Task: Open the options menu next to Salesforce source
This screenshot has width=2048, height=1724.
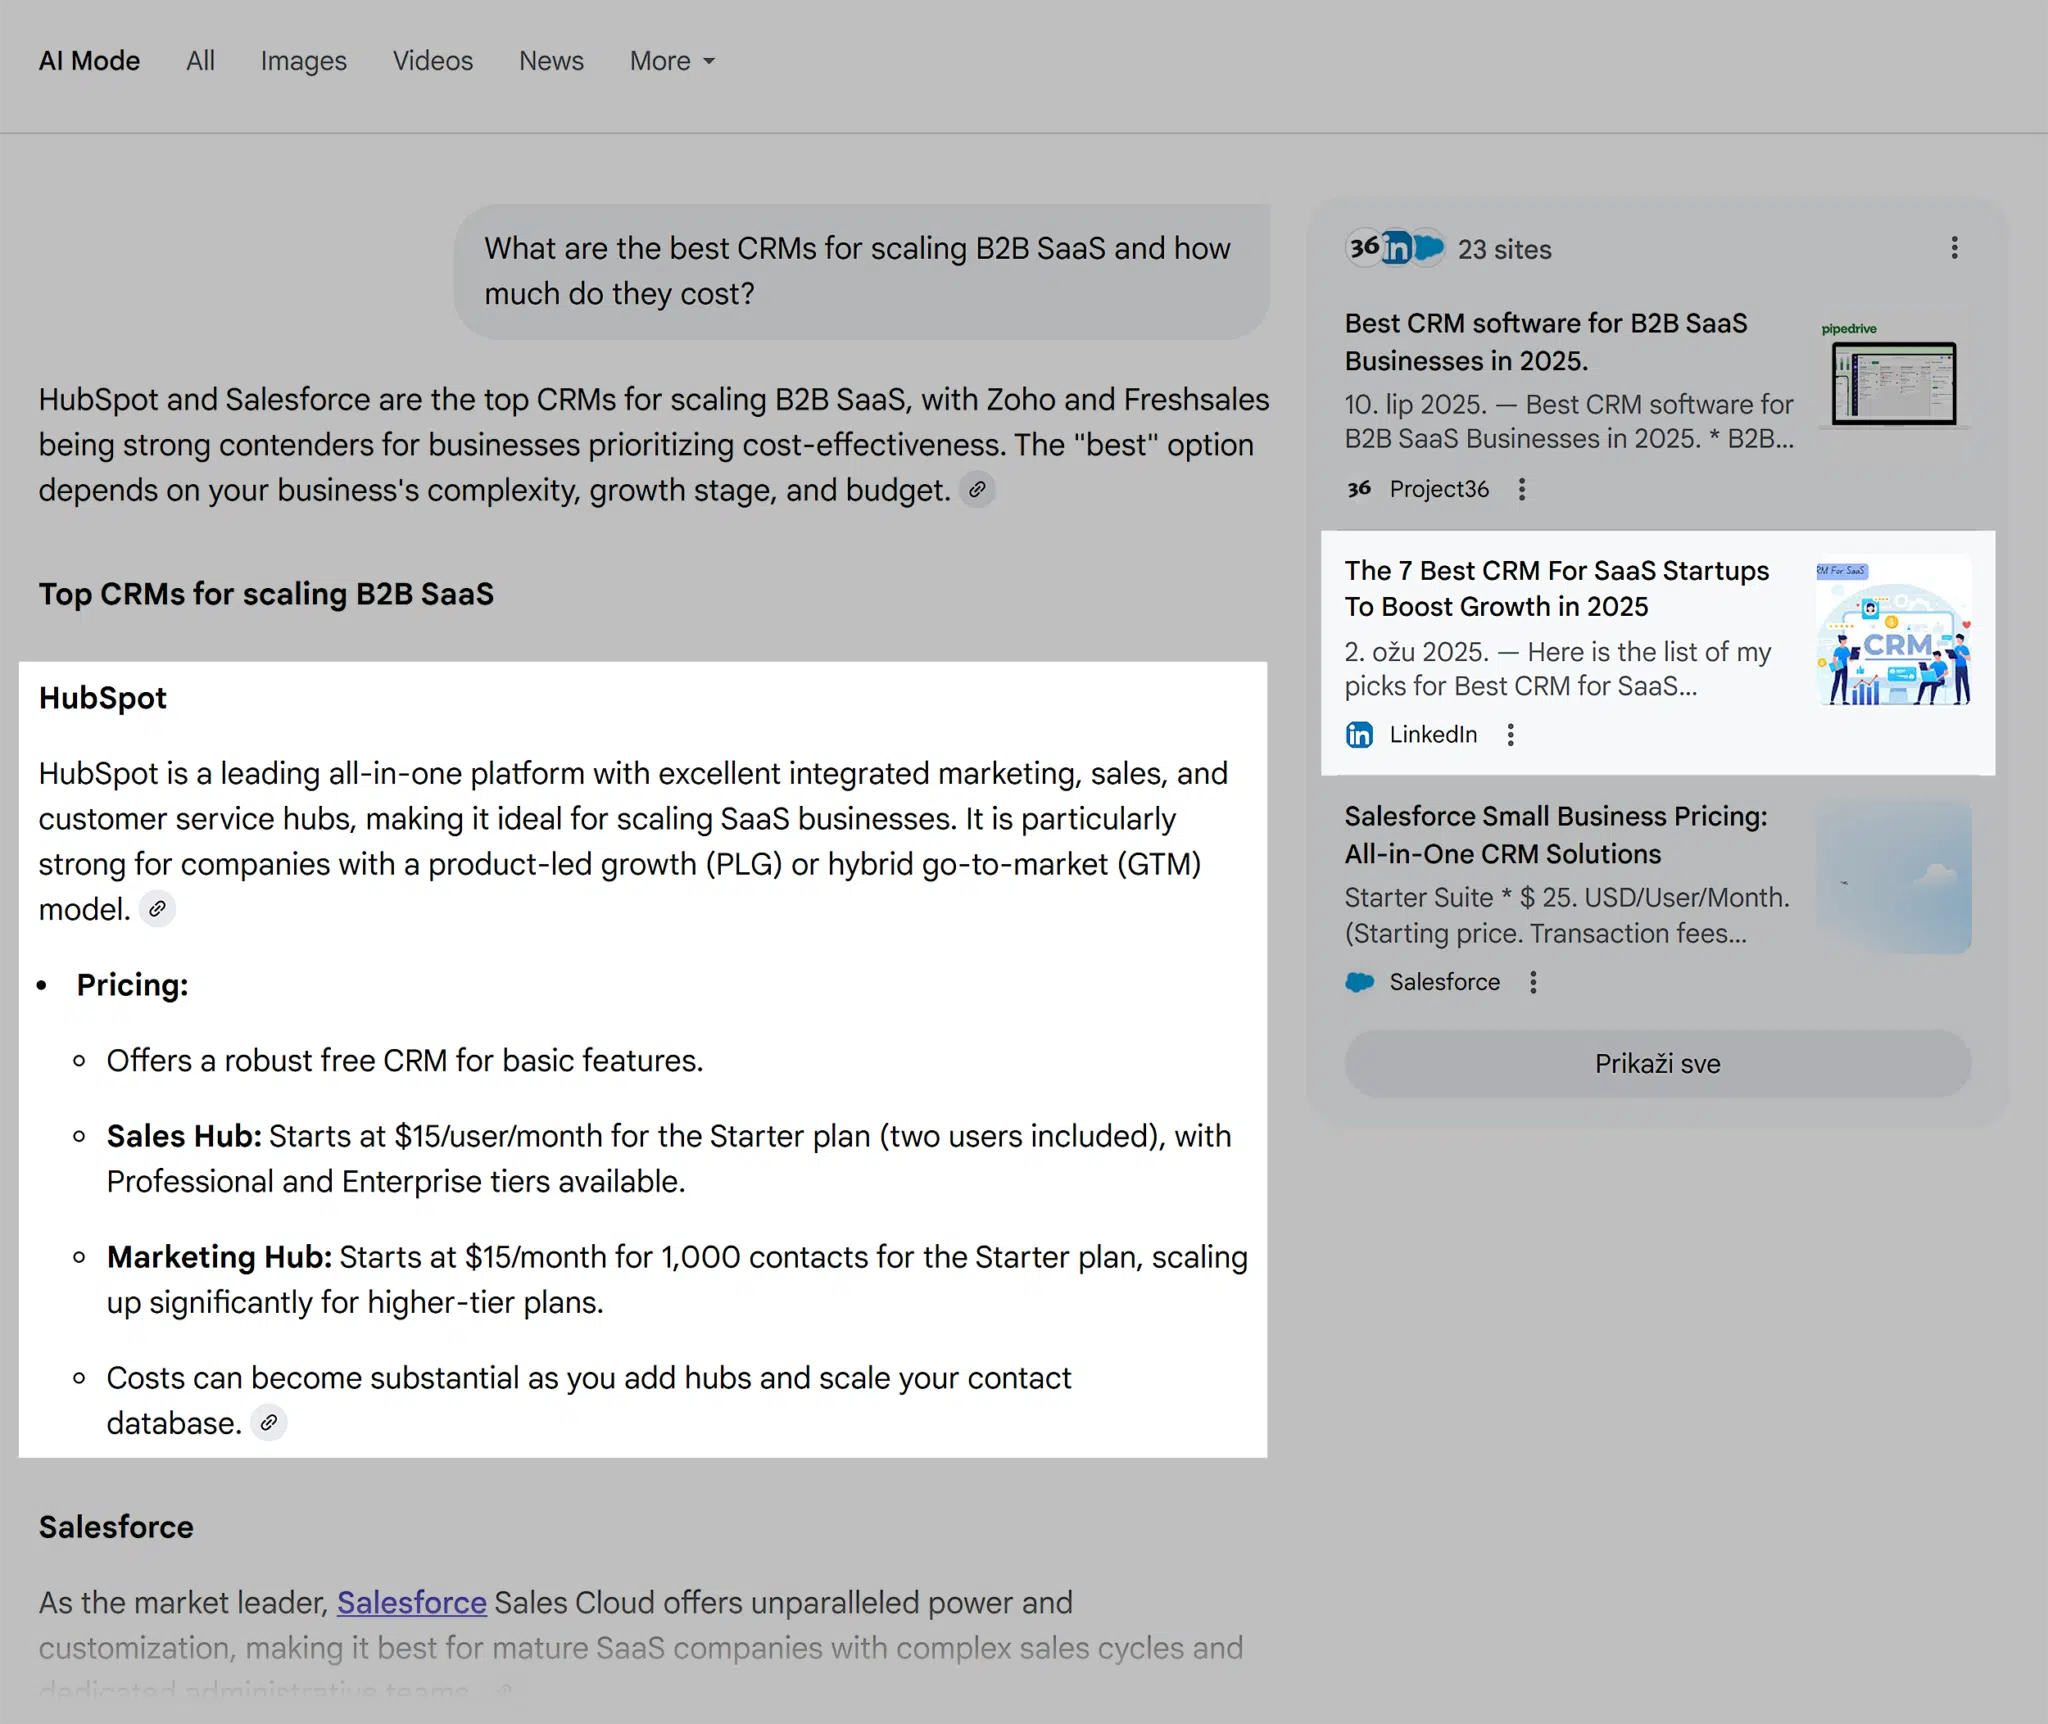Action: [1532, 982]
